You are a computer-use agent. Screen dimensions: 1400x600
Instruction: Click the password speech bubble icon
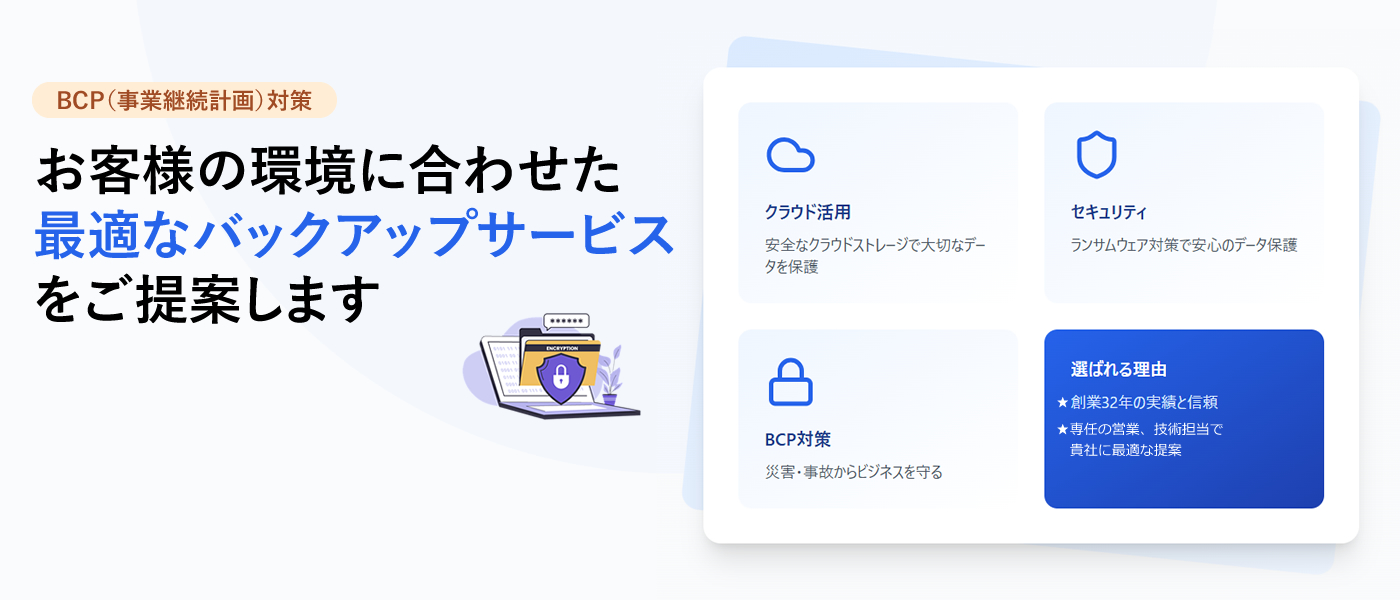(x=568, y=322)
